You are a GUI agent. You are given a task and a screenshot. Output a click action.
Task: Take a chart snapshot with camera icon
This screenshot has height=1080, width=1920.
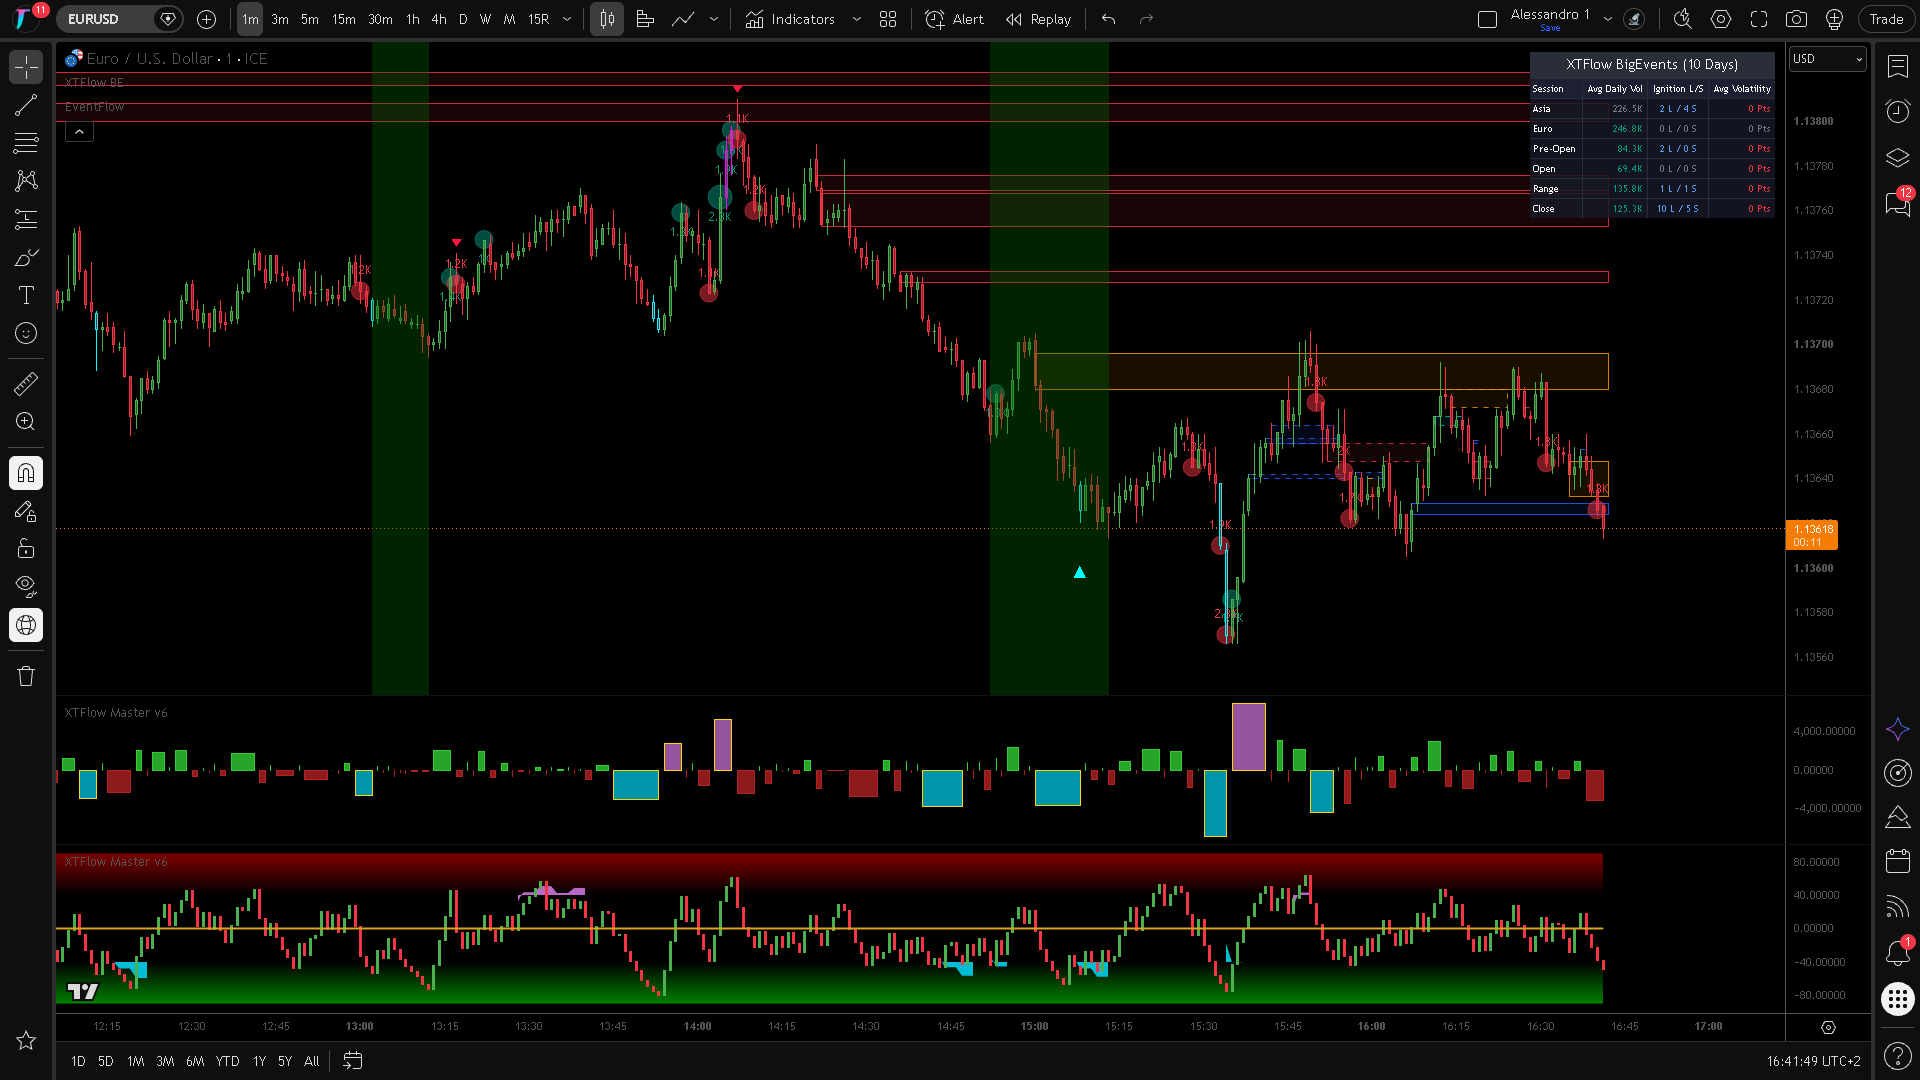click(1796, 19)
